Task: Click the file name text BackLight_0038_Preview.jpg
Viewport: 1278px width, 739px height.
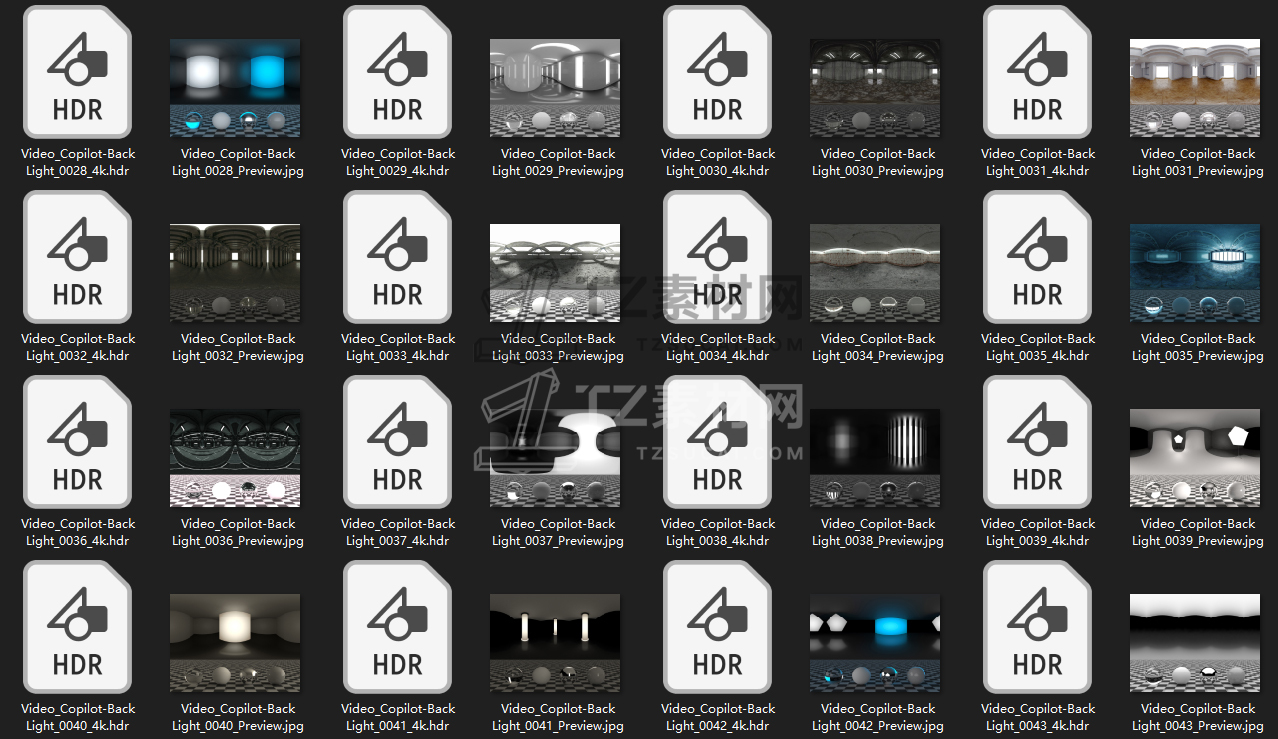Action: [878, 532]
